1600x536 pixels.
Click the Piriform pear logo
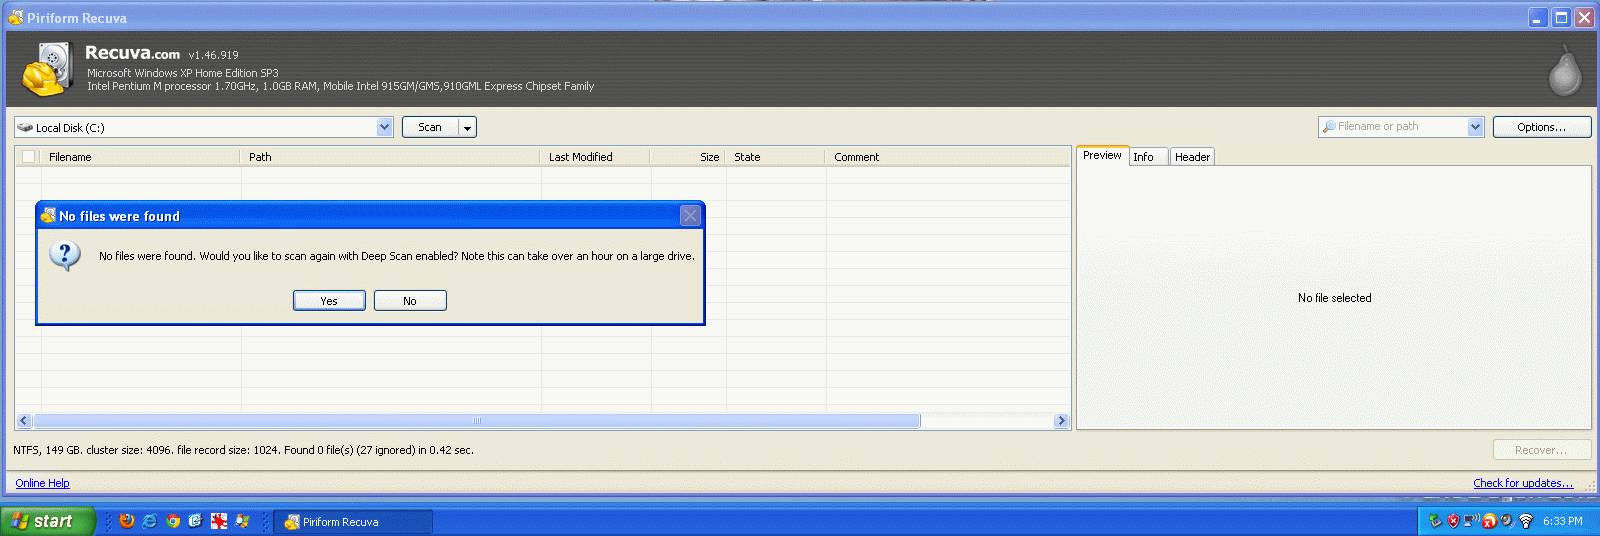[x=1565, y=70]
